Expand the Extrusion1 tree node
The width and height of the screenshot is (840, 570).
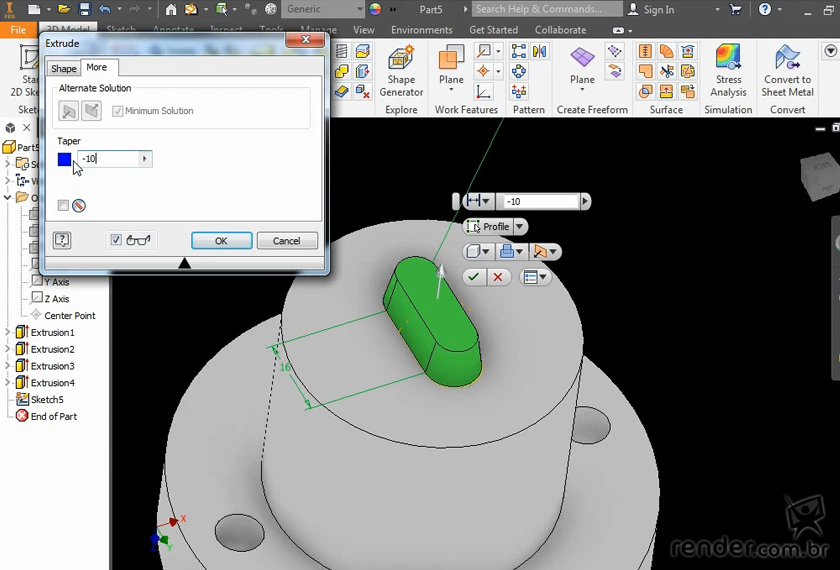coord(8,332)
